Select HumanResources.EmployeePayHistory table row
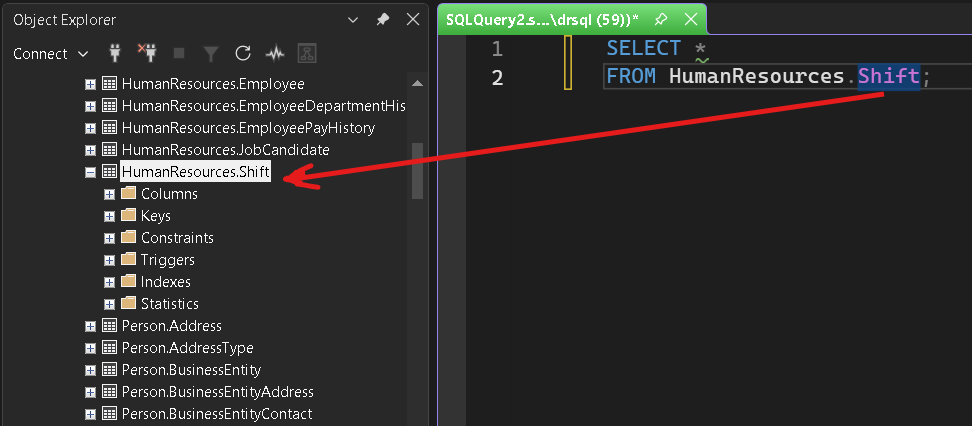The image size is (972, 426). coord(248,128)
